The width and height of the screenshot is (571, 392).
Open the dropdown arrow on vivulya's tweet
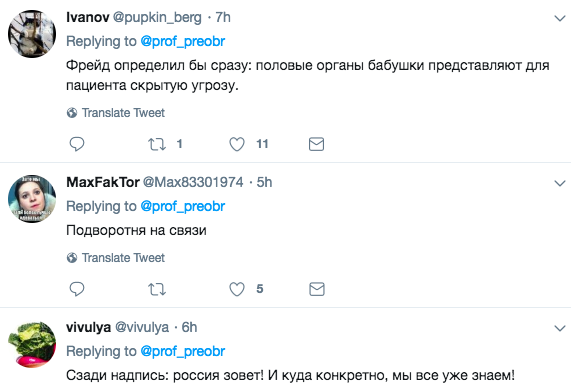[560, 329]
